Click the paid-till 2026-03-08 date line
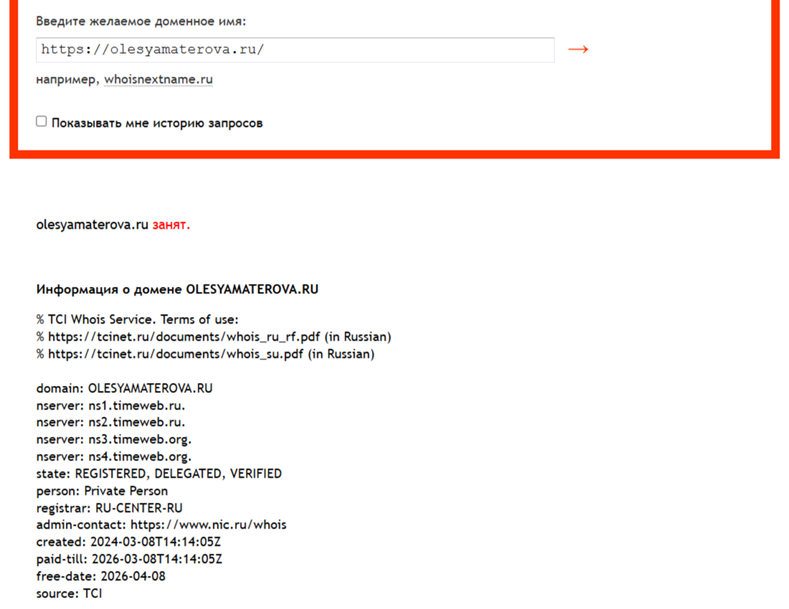The image size is (789, 609). (129, 559)
